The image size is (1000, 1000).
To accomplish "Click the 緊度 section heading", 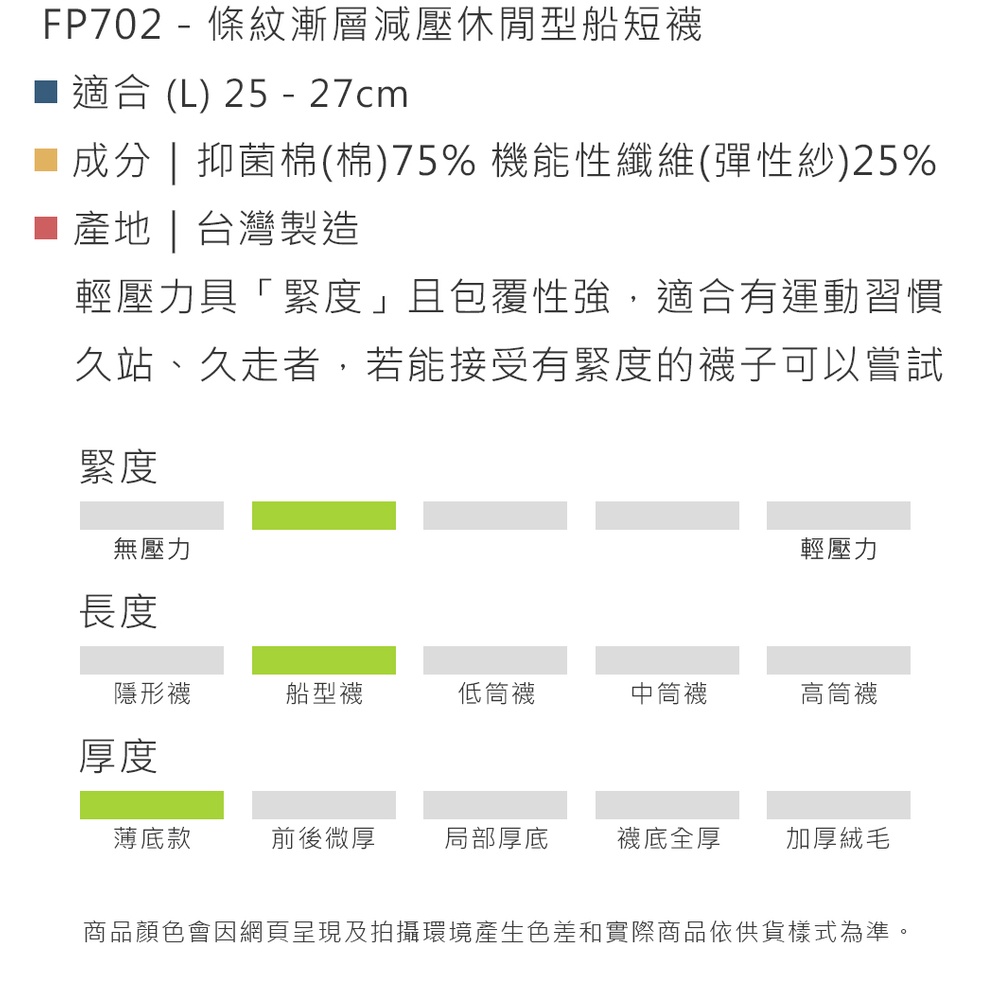I will tap(118, 467).
